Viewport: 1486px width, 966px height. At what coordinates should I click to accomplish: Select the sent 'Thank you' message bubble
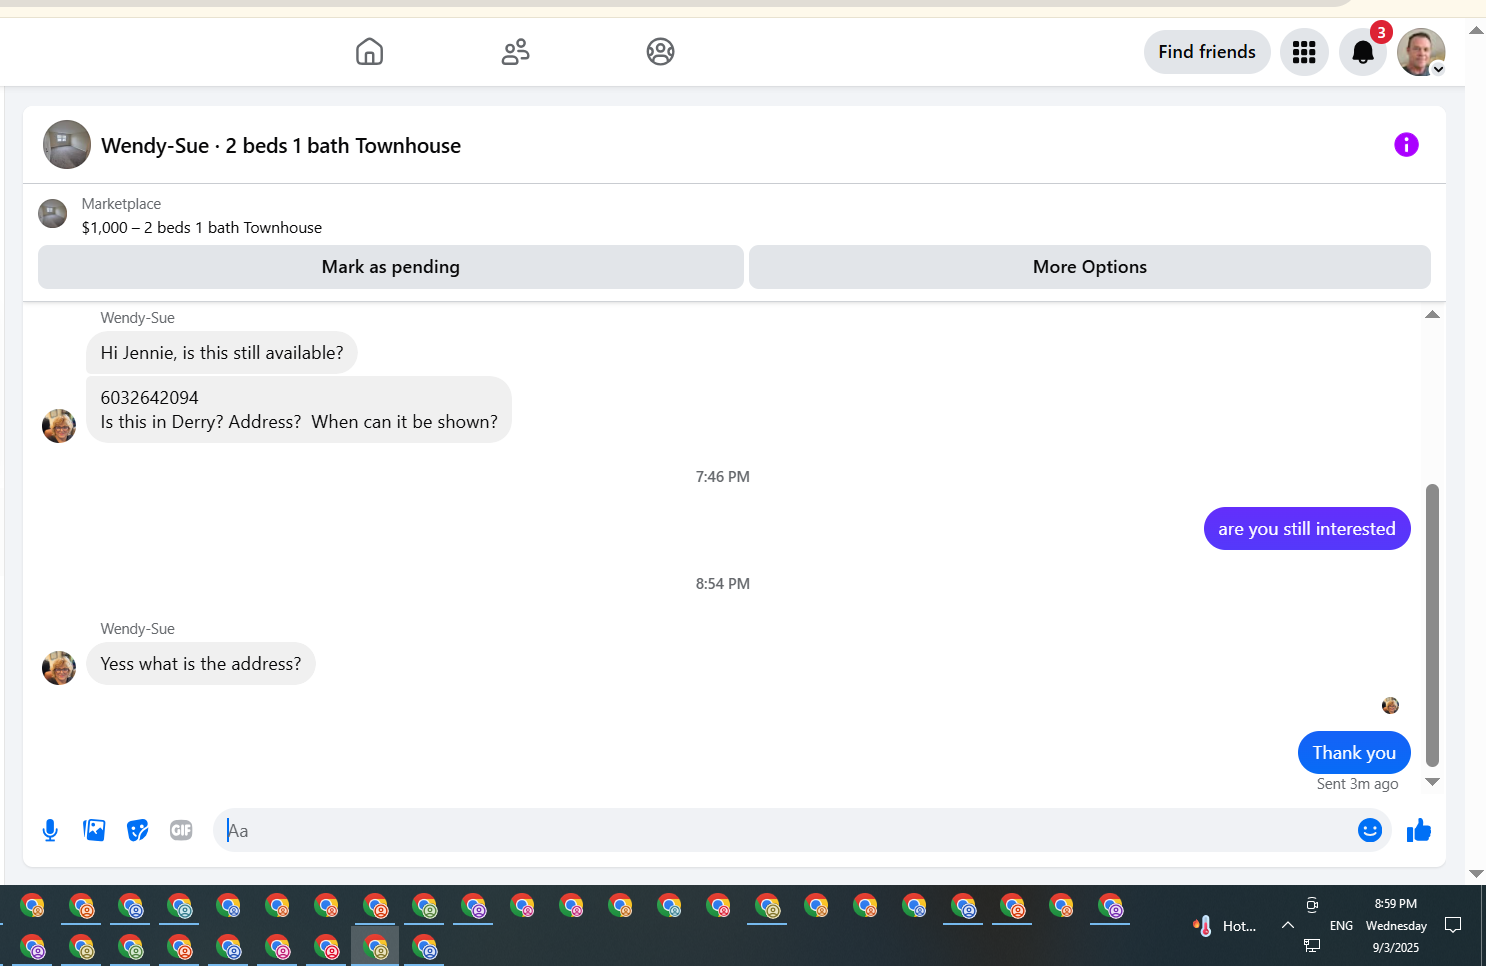click(x=1354, y=753)
